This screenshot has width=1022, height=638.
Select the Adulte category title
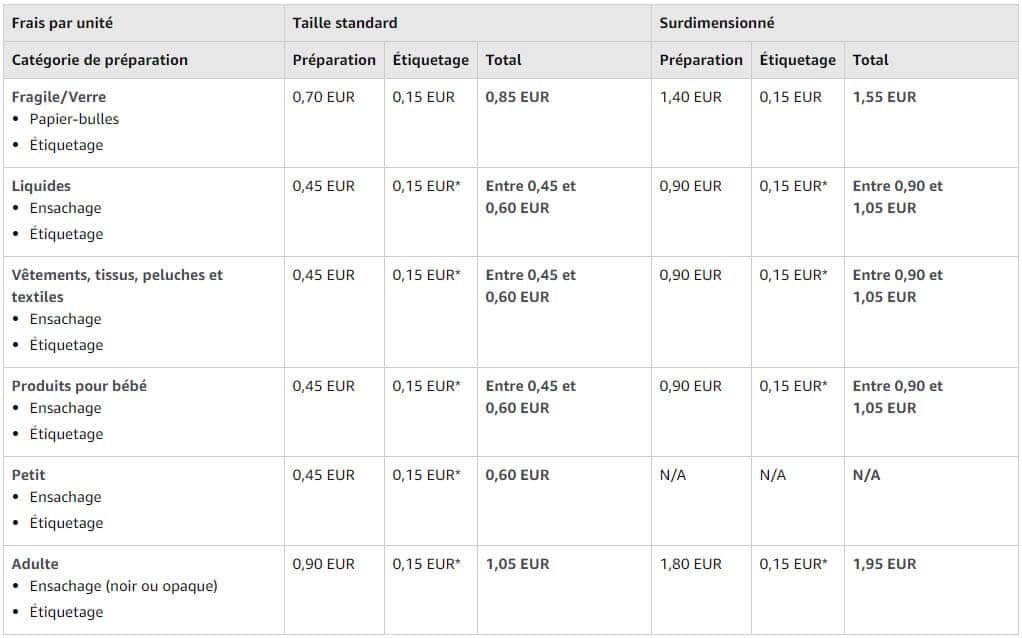tap(35, 564)
